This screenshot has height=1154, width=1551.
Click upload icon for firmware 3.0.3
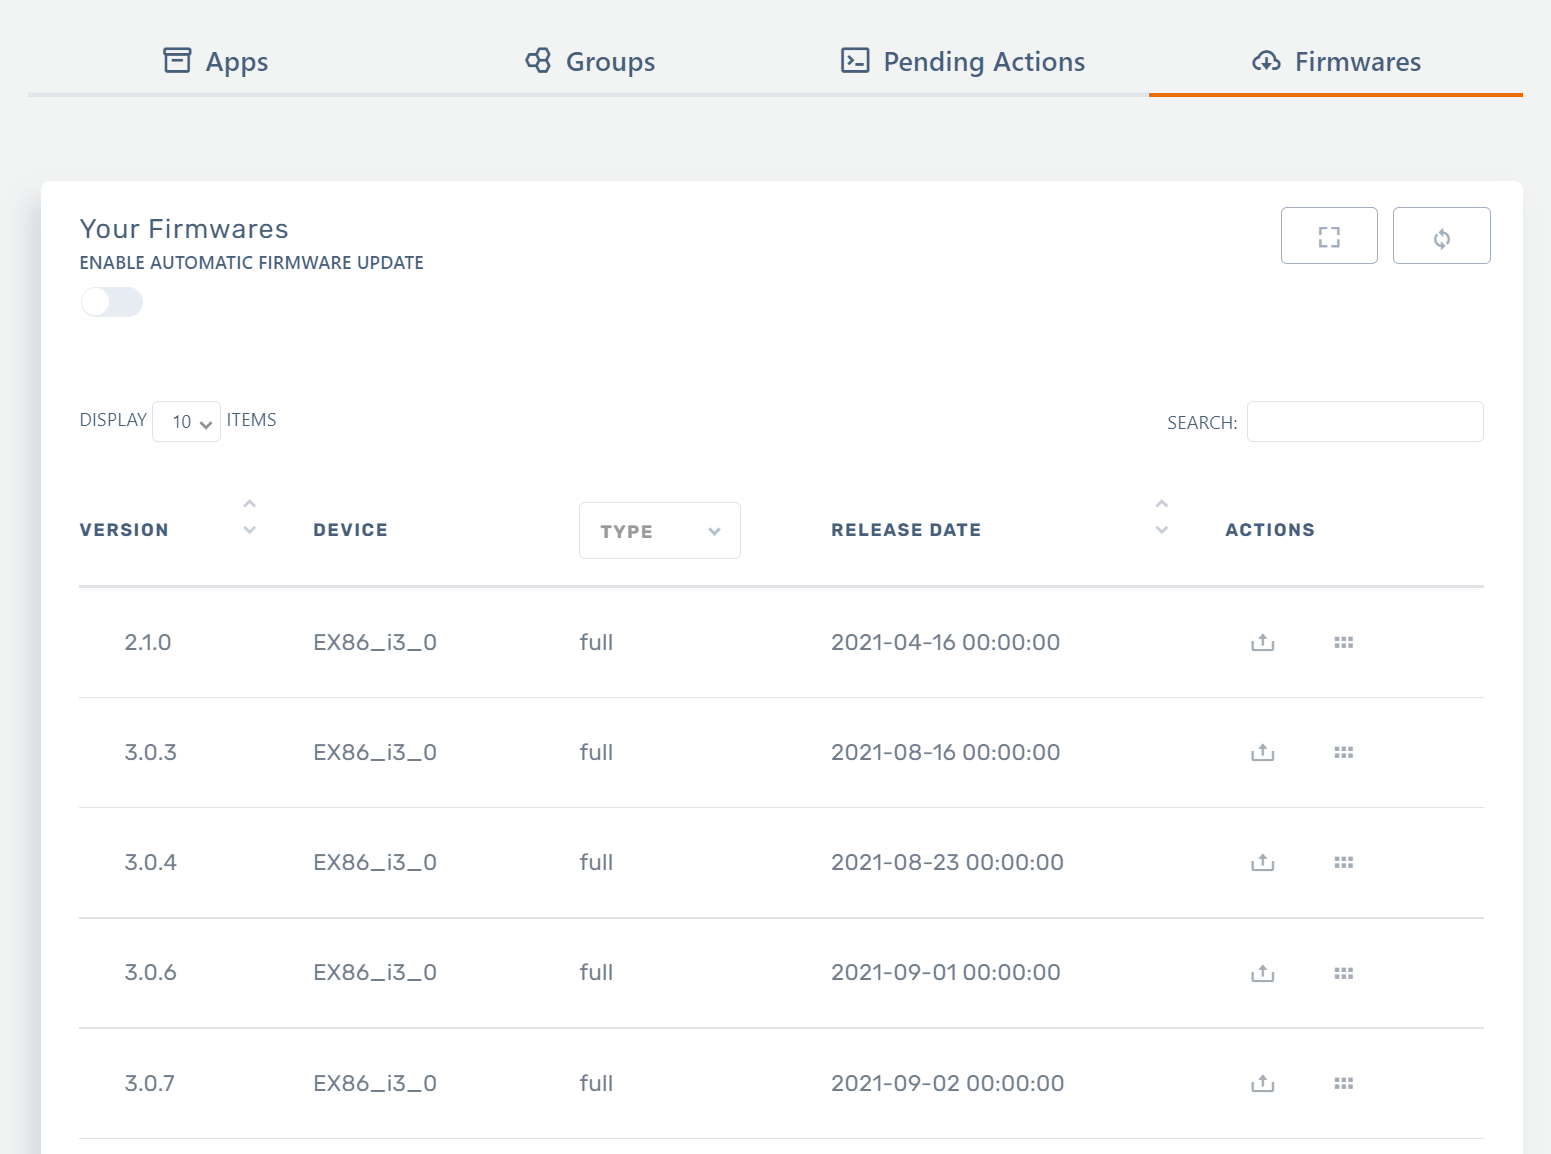pos(1262,752)
